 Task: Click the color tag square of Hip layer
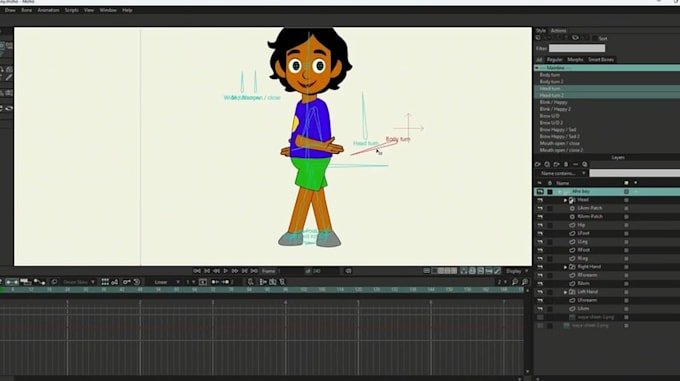(626, 225)
